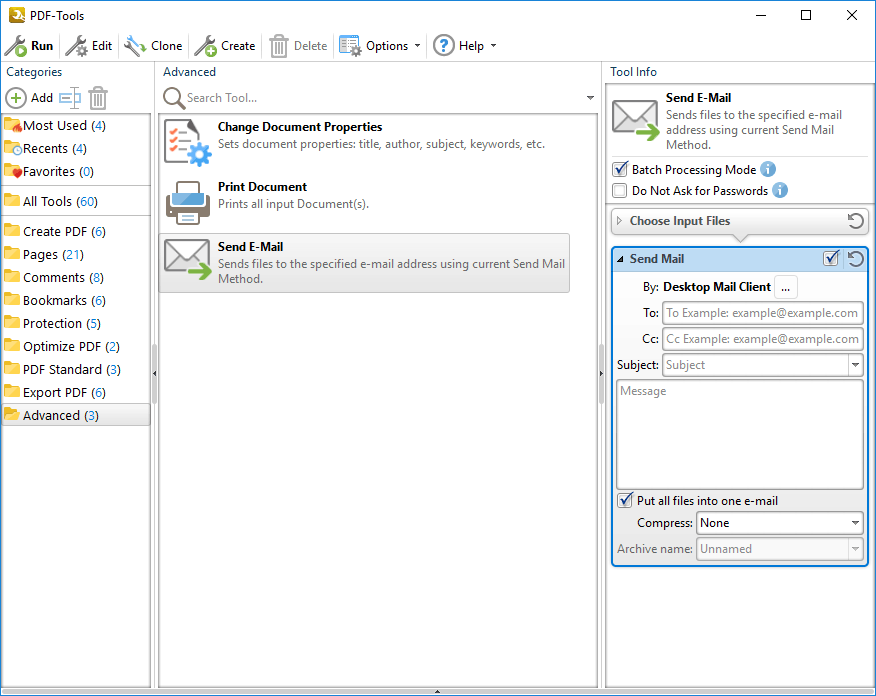Select the Favorites category

pos(76,171)
